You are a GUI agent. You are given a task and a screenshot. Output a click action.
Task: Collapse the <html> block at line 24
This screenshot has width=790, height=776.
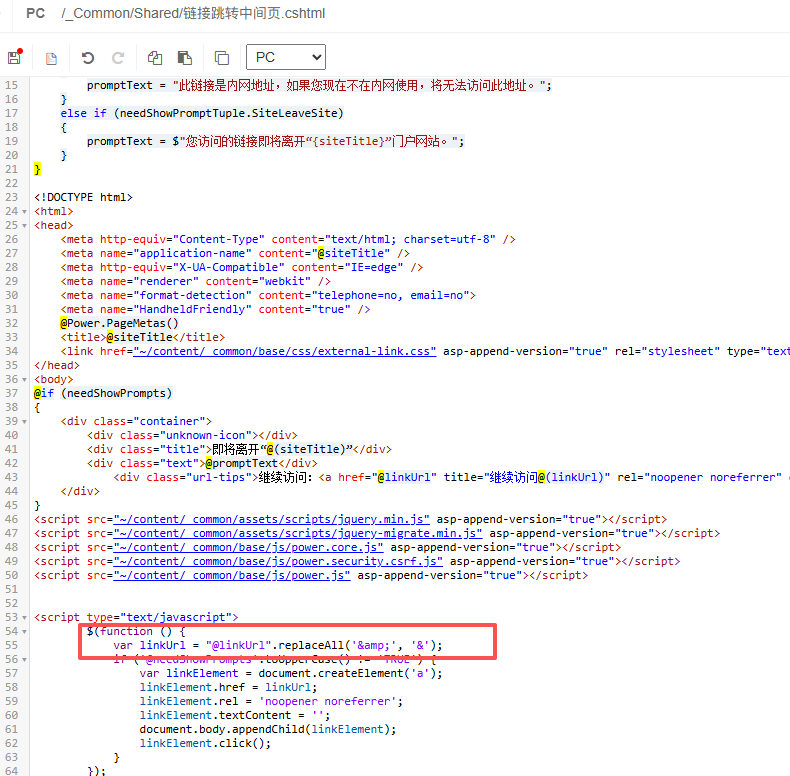(x=26, y=211)
